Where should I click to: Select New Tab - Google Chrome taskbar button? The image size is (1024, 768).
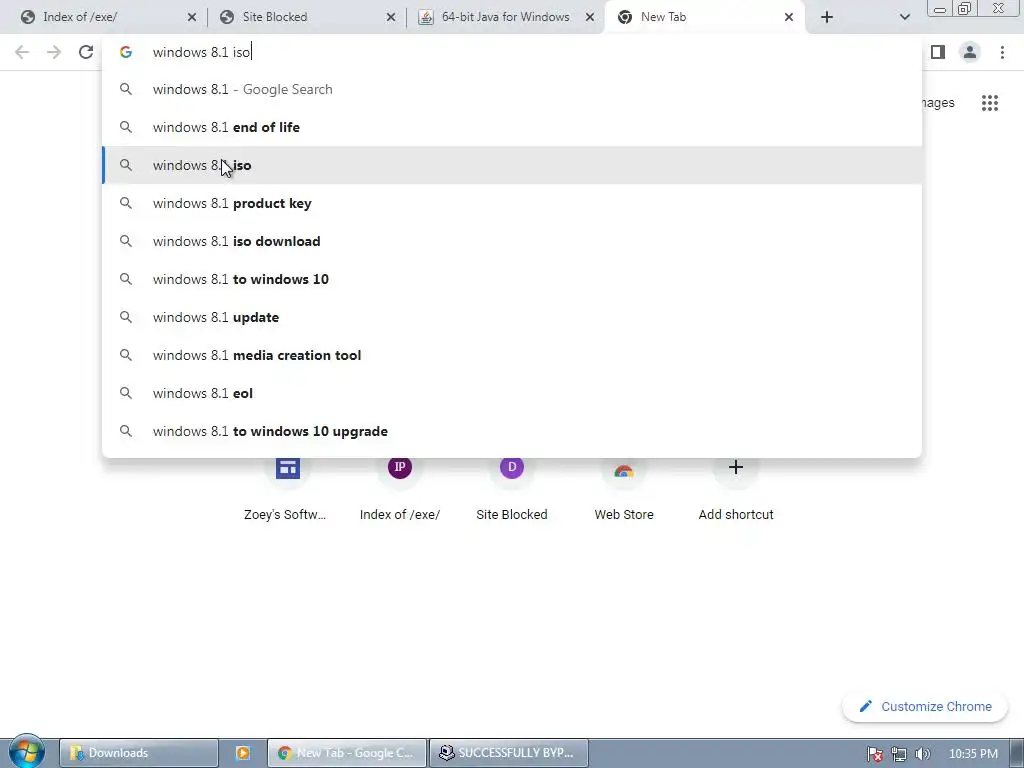click(x=347, y=753)
